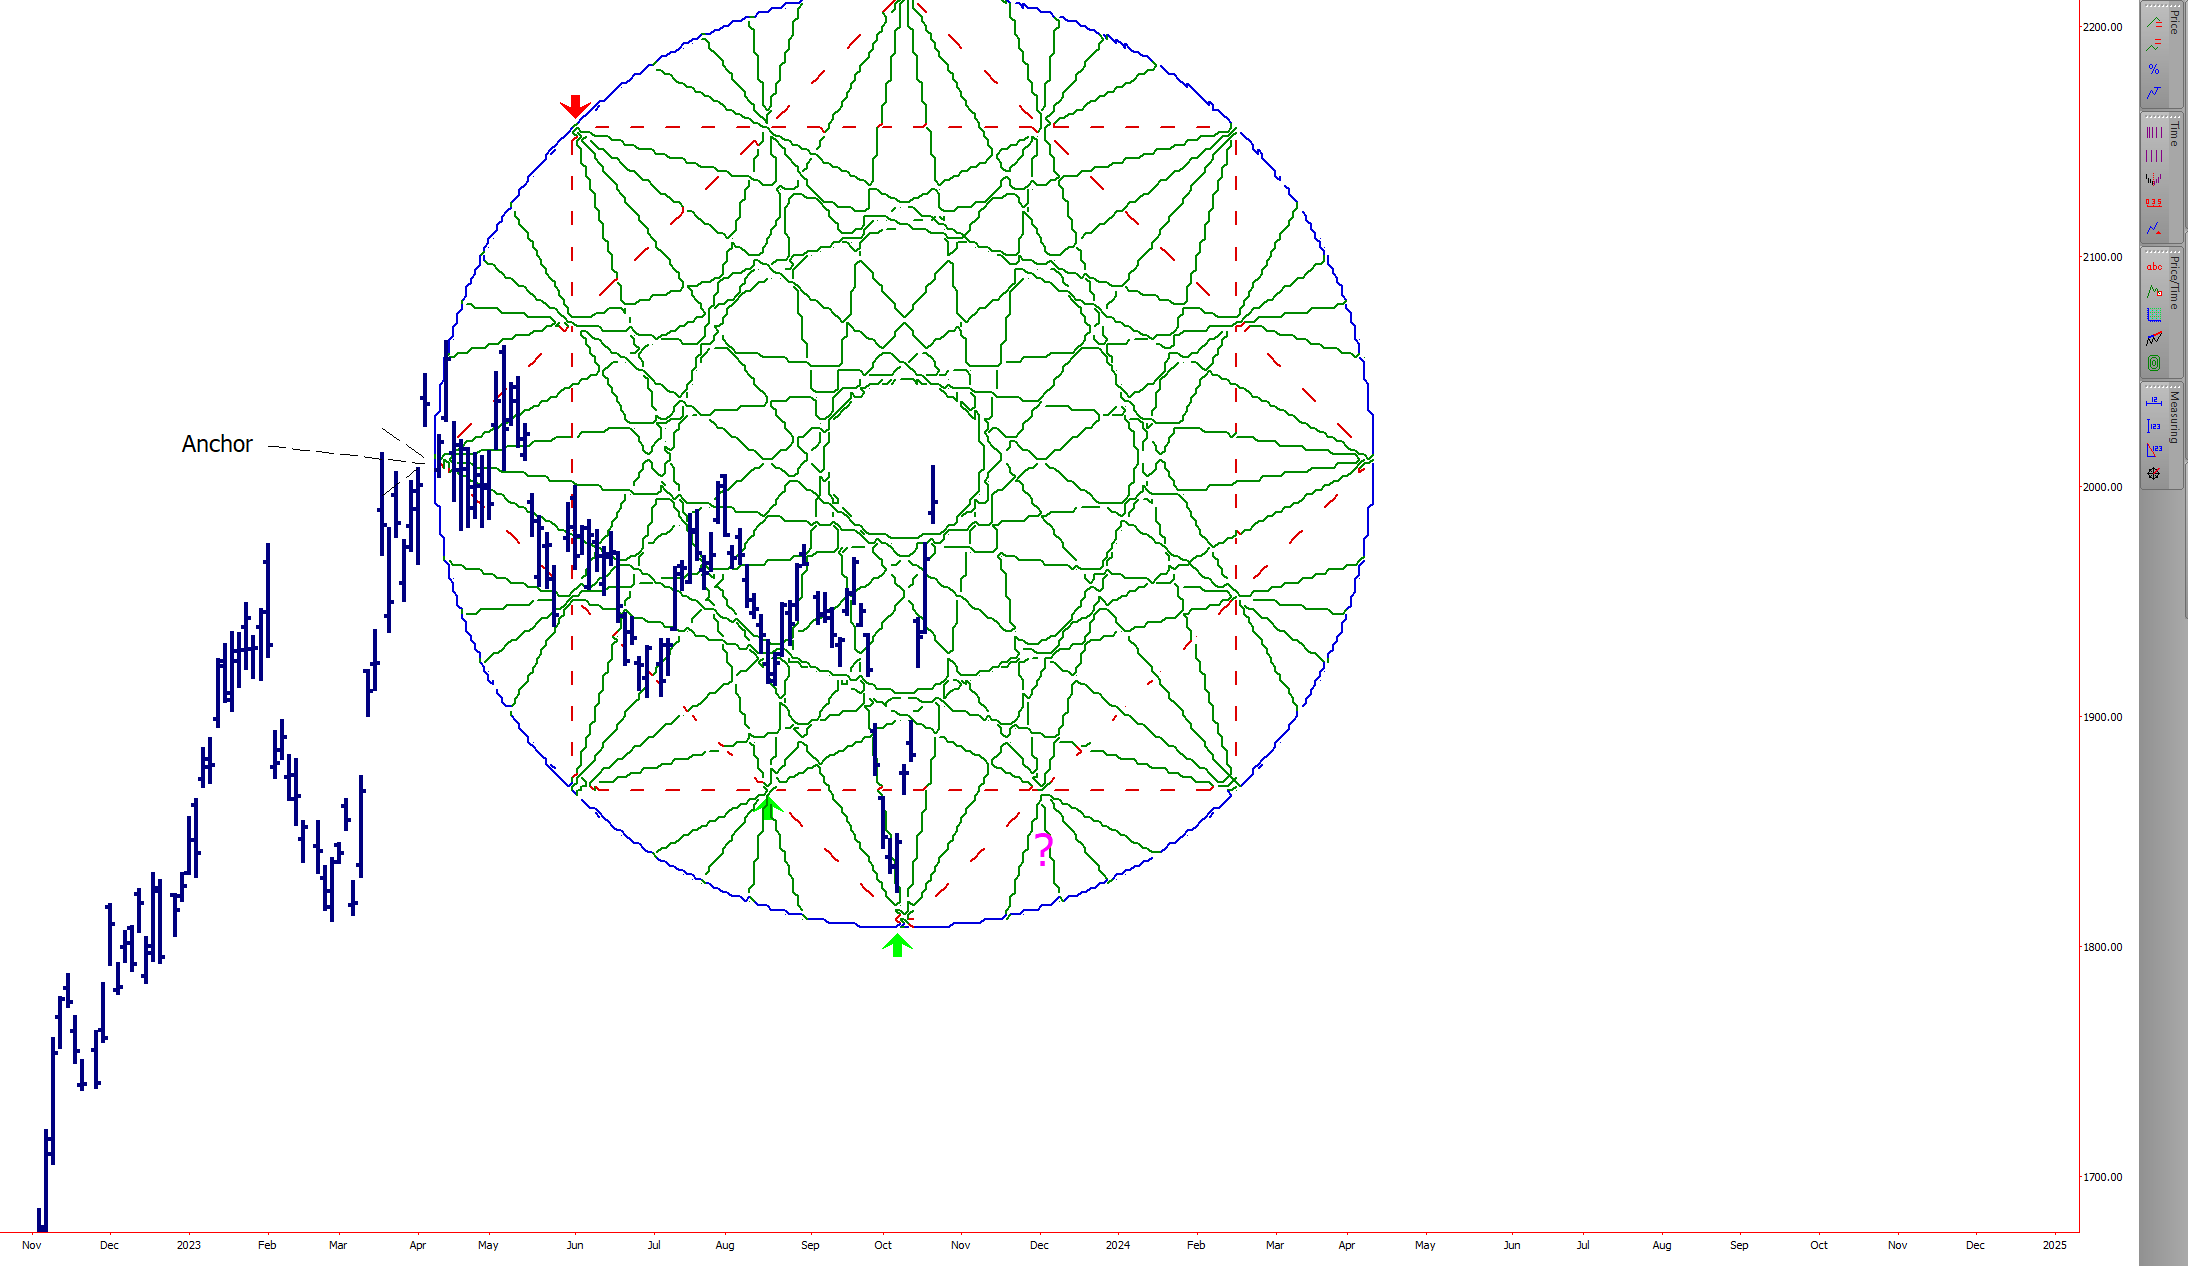
Task: Select the green up arrow below circle bottom
Action: pyautogui.click(x=897, y=945)
